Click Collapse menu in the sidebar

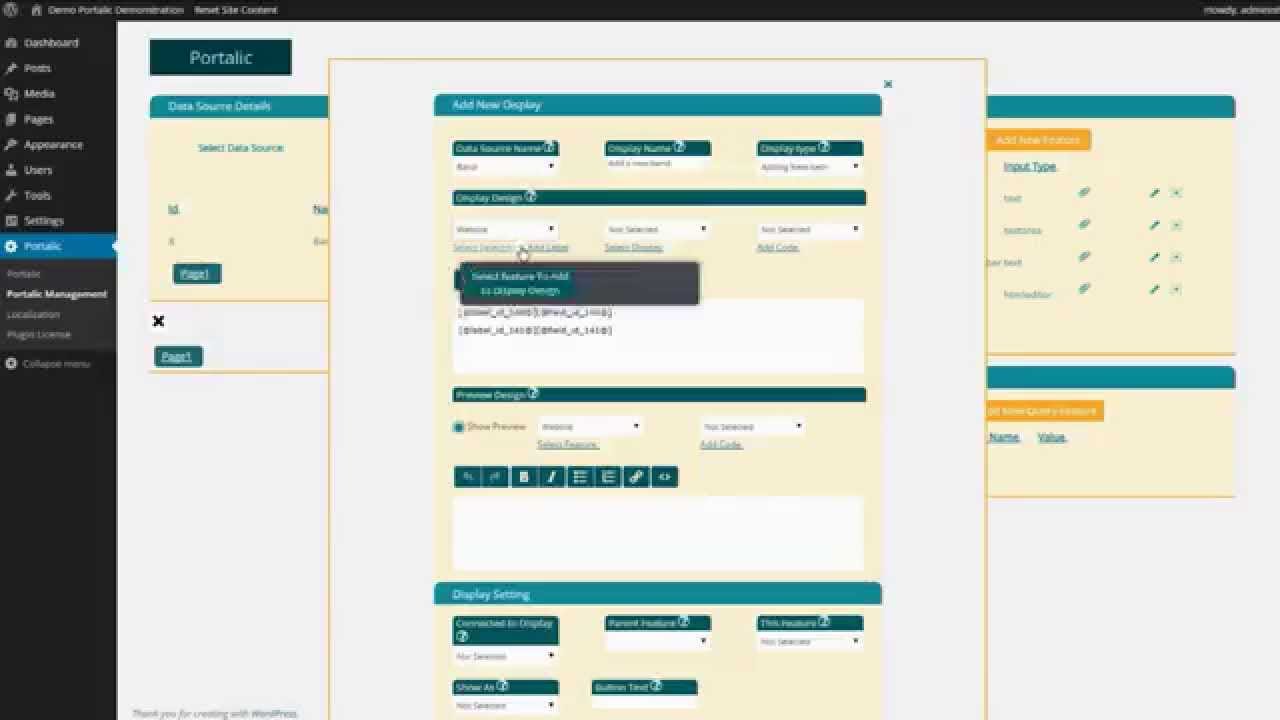coord(47,363)
